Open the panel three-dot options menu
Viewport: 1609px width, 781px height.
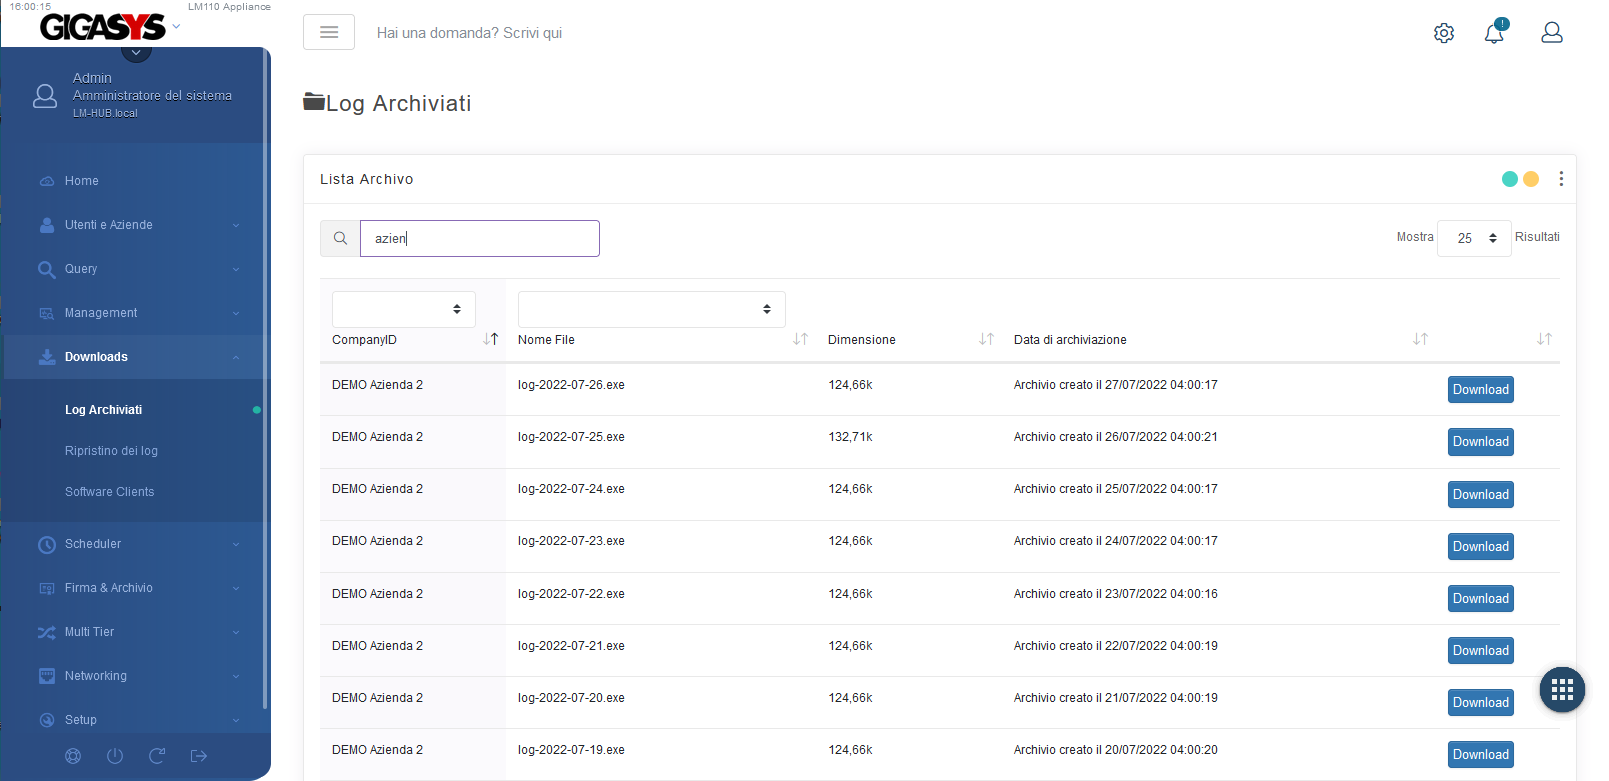click(x=1561, y=179)
